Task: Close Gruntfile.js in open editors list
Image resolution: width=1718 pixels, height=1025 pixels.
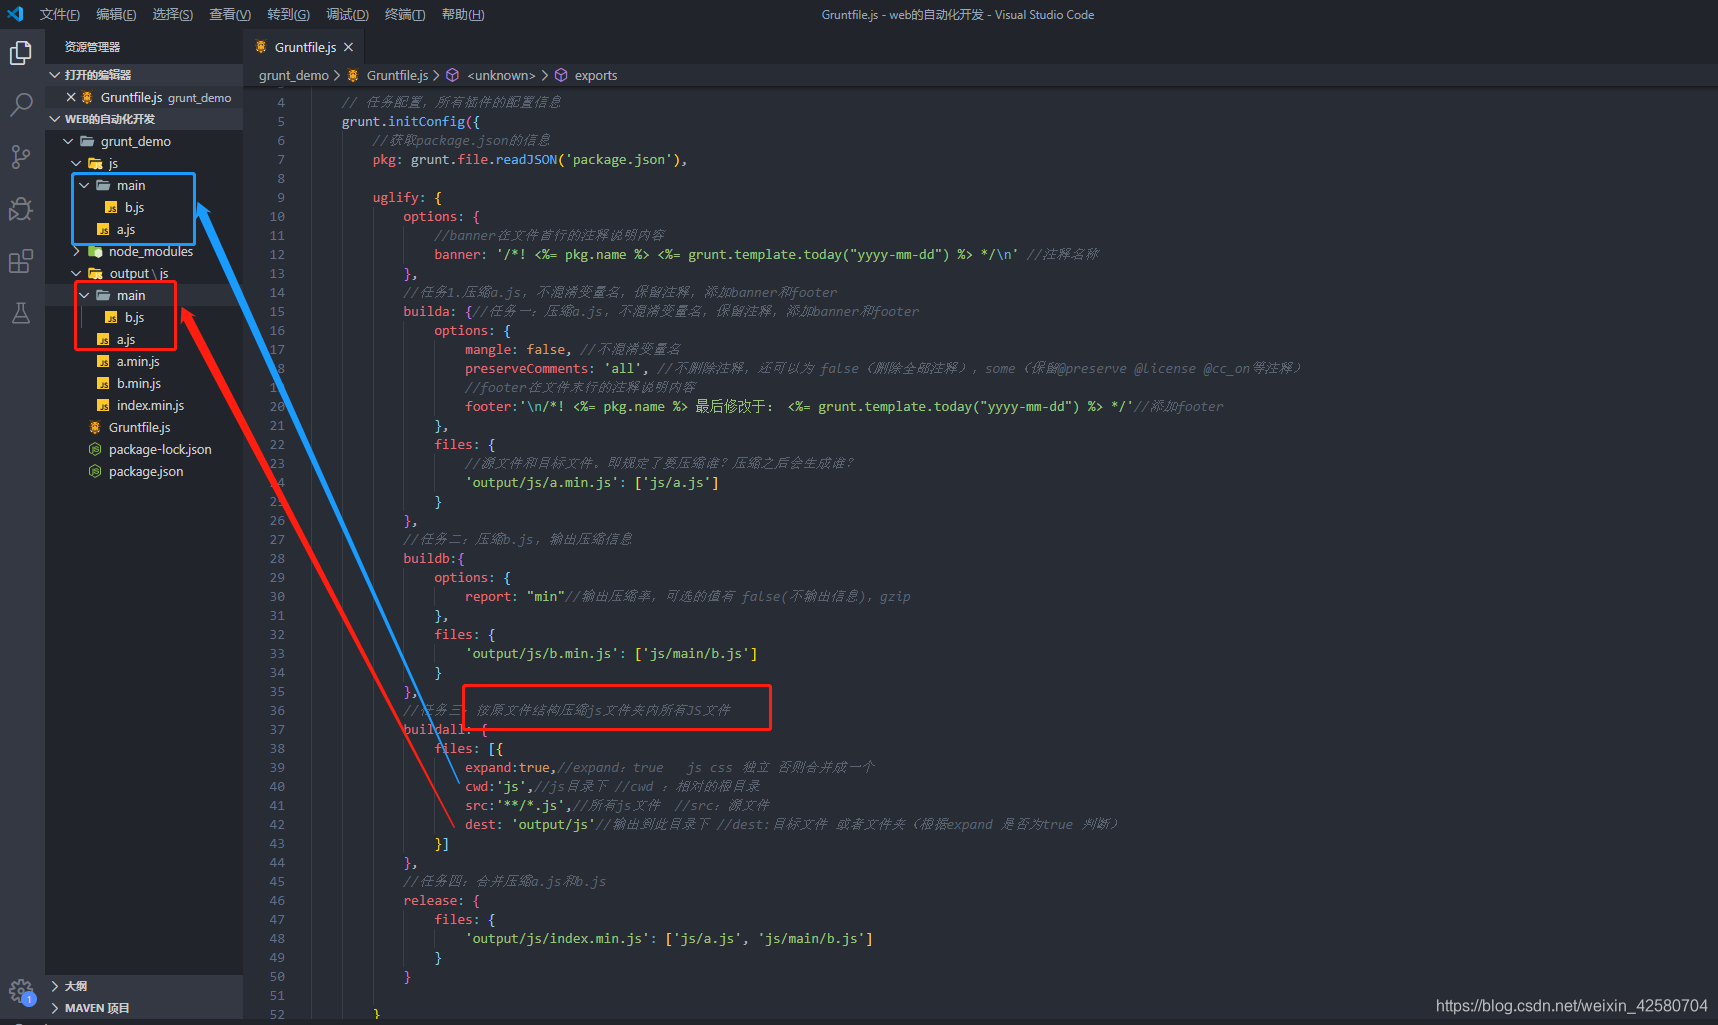Action: pyautogui.click(x=71, y=97)
